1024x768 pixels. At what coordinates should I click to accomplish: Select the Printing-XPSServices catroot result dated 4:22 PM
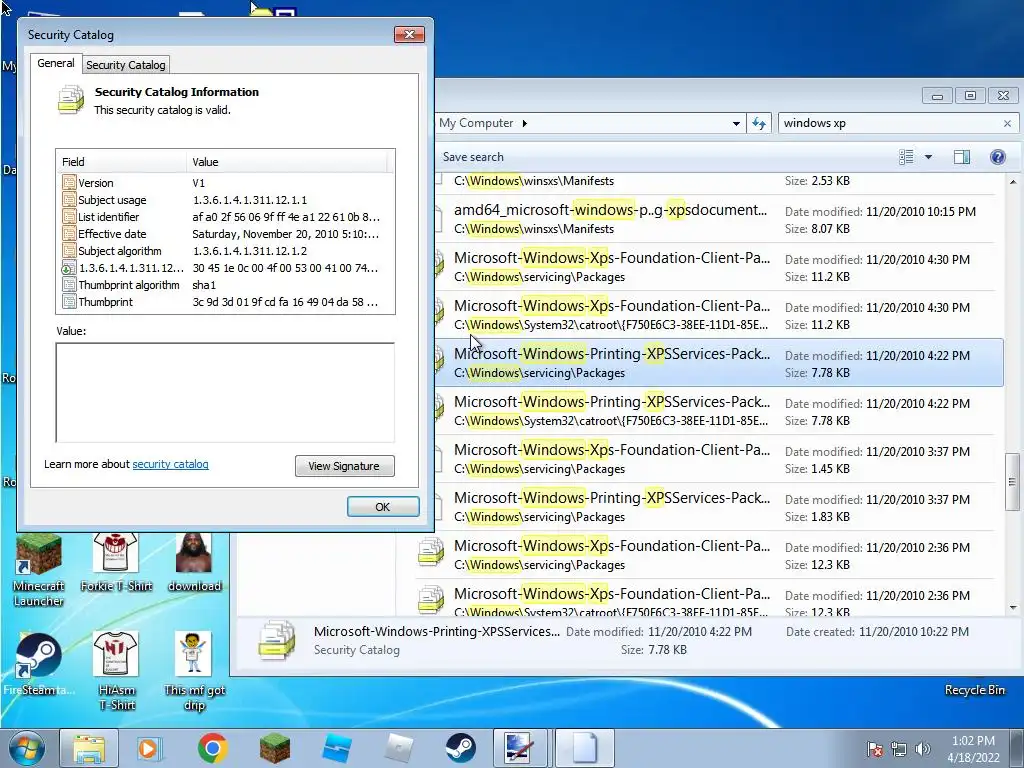coord(718,411)
